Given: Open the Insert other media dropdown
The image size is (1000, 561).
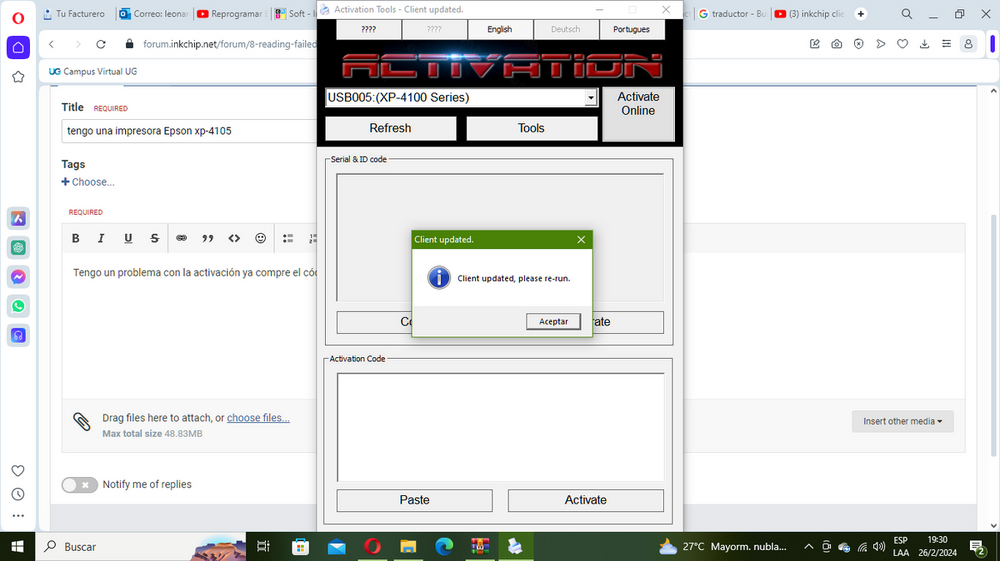Looking at the screenshot, I should point(902,421).
